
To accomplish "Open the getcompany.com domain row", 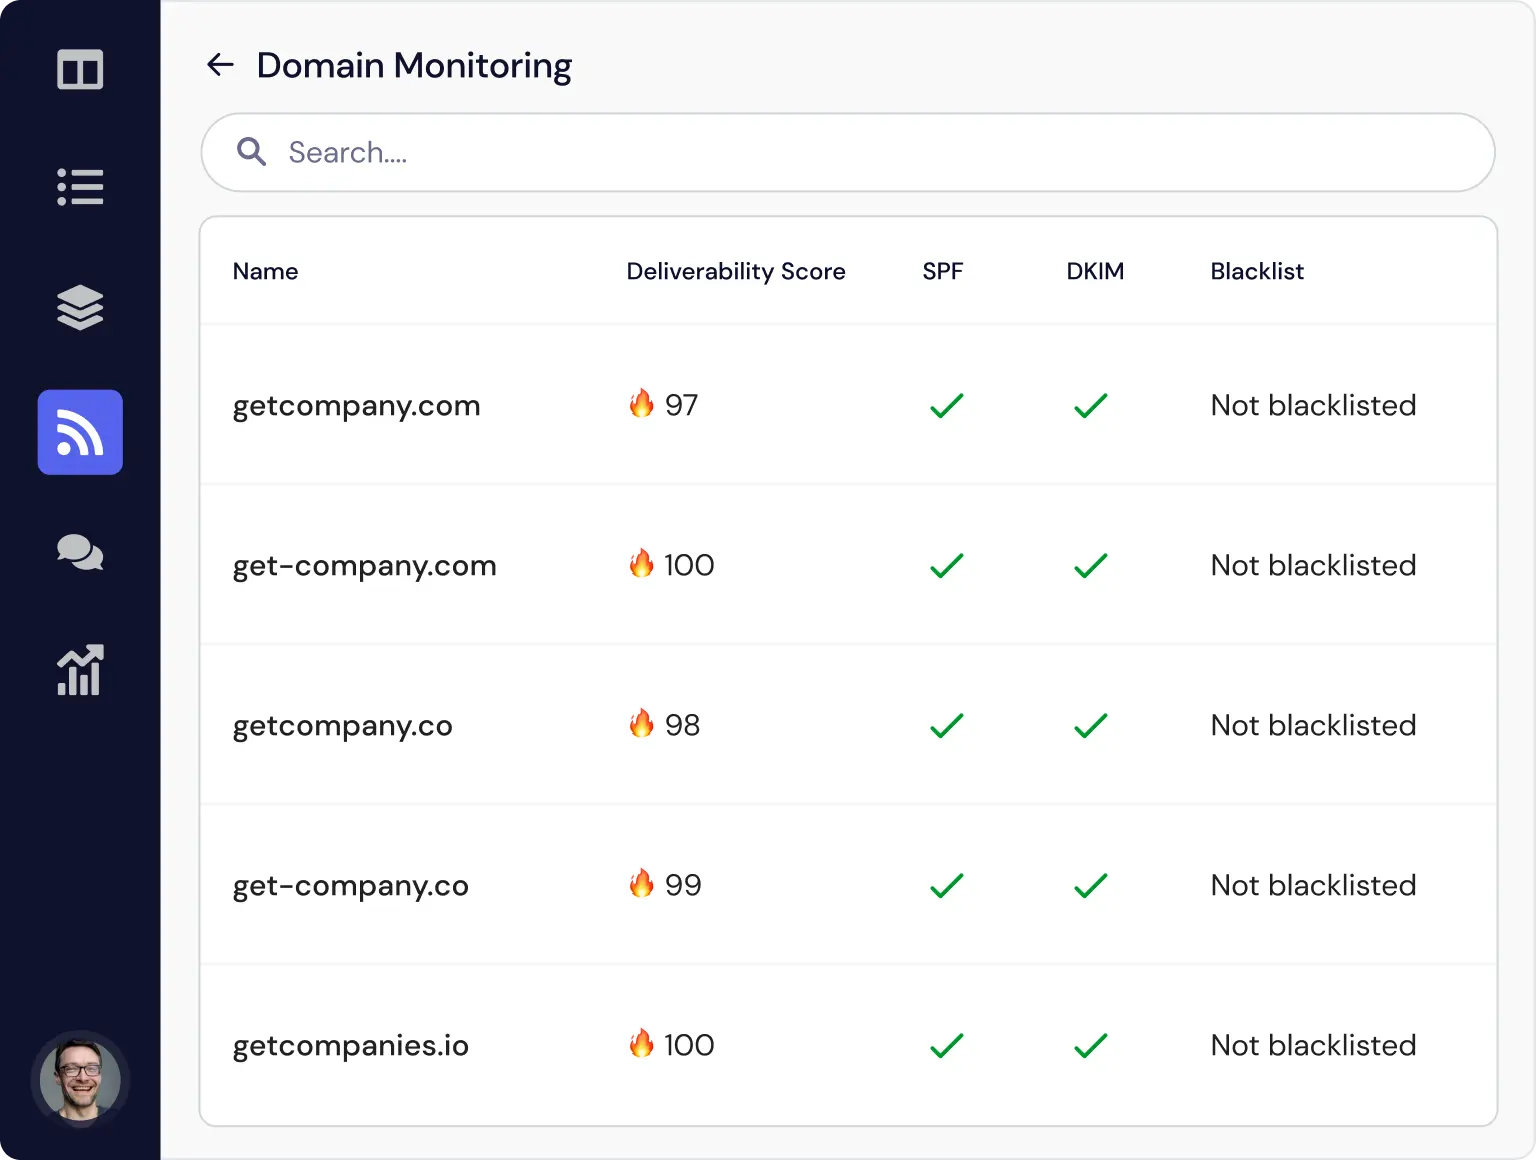I will point(848,405).
